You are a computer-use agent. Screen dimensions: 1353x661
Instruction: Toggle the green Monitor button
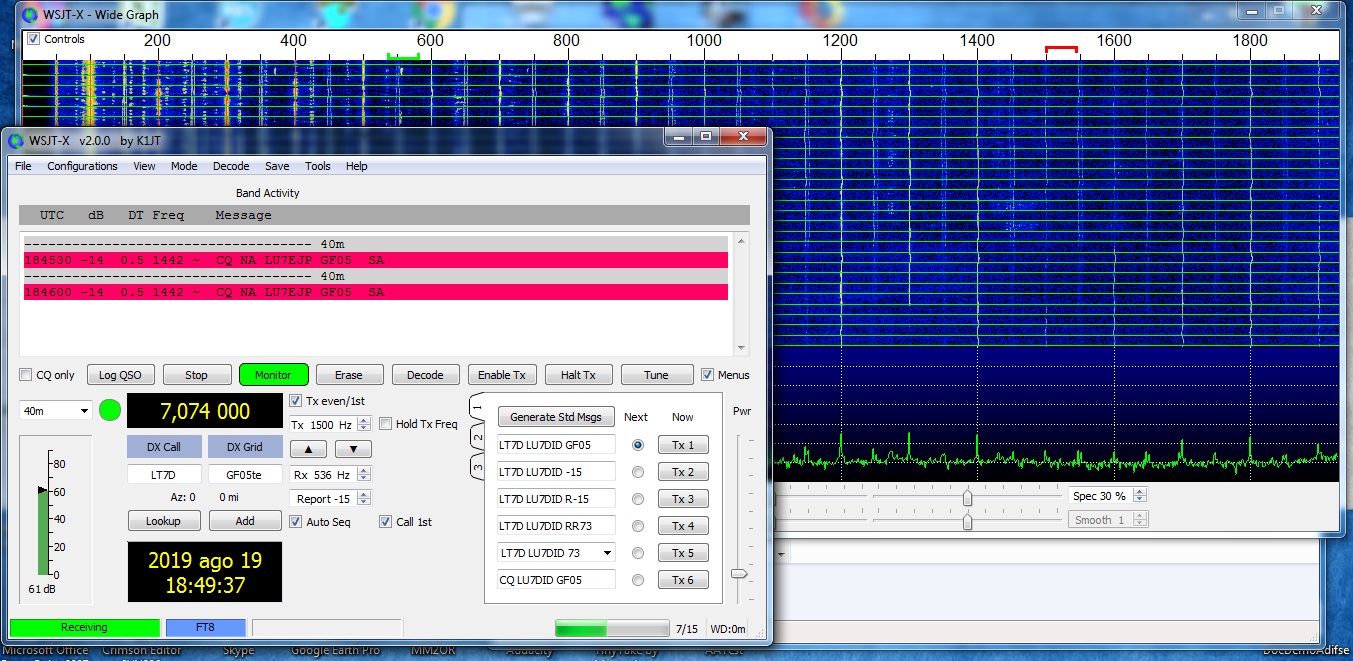click(273, 375)
